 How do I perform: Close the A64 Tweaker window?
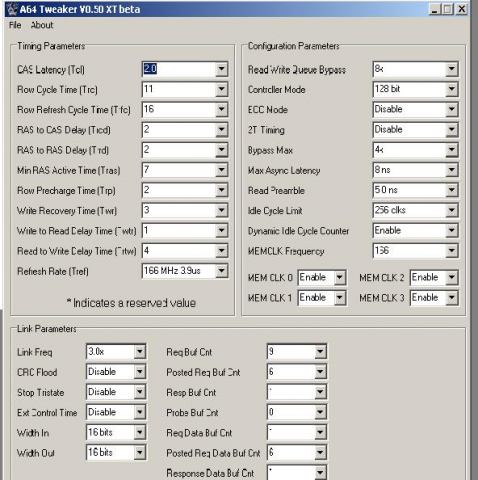(461, 9)
